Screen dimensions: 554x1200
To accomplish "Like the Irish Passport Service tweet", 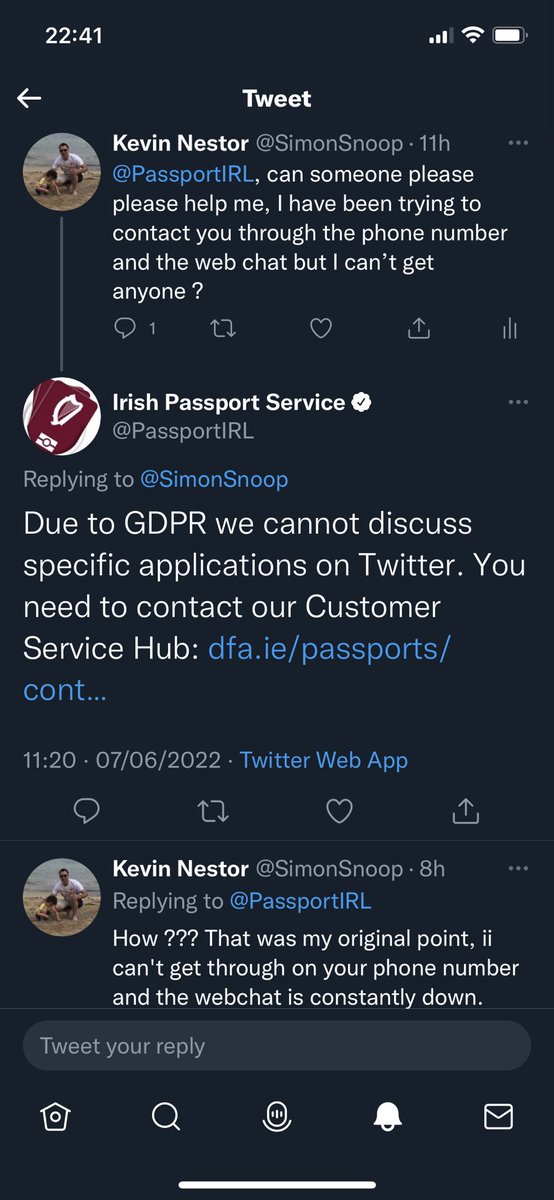I will 340,810.
